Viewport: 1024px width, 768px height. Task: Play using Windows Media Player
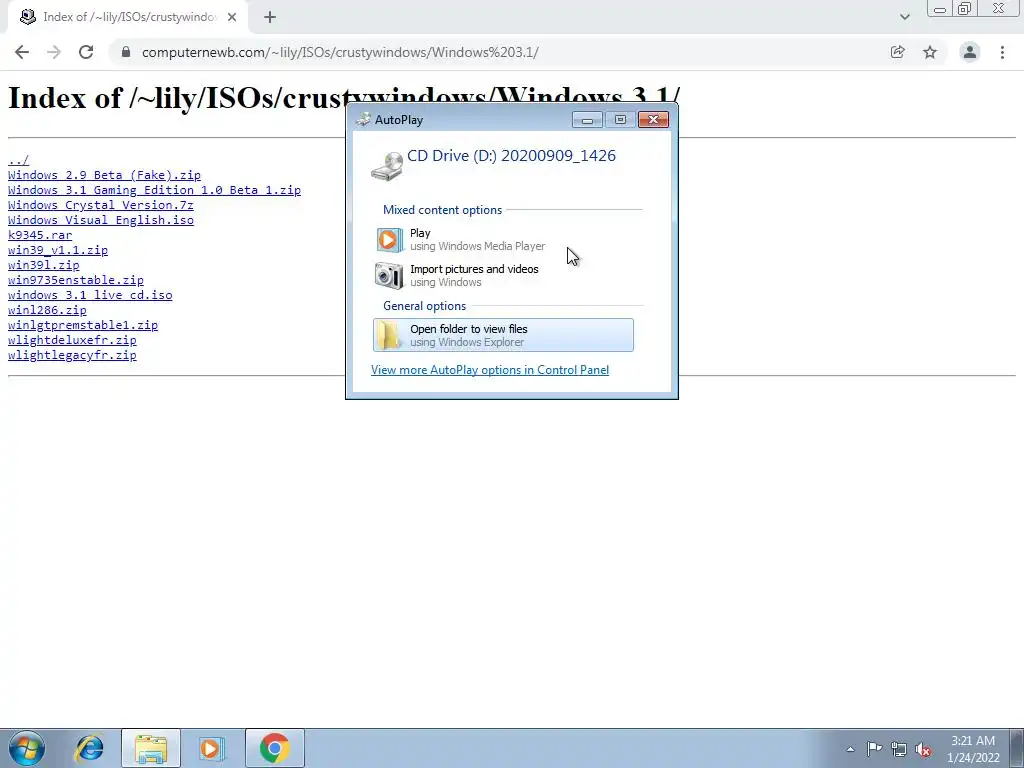pyautogui.click(x=503, y=240)
